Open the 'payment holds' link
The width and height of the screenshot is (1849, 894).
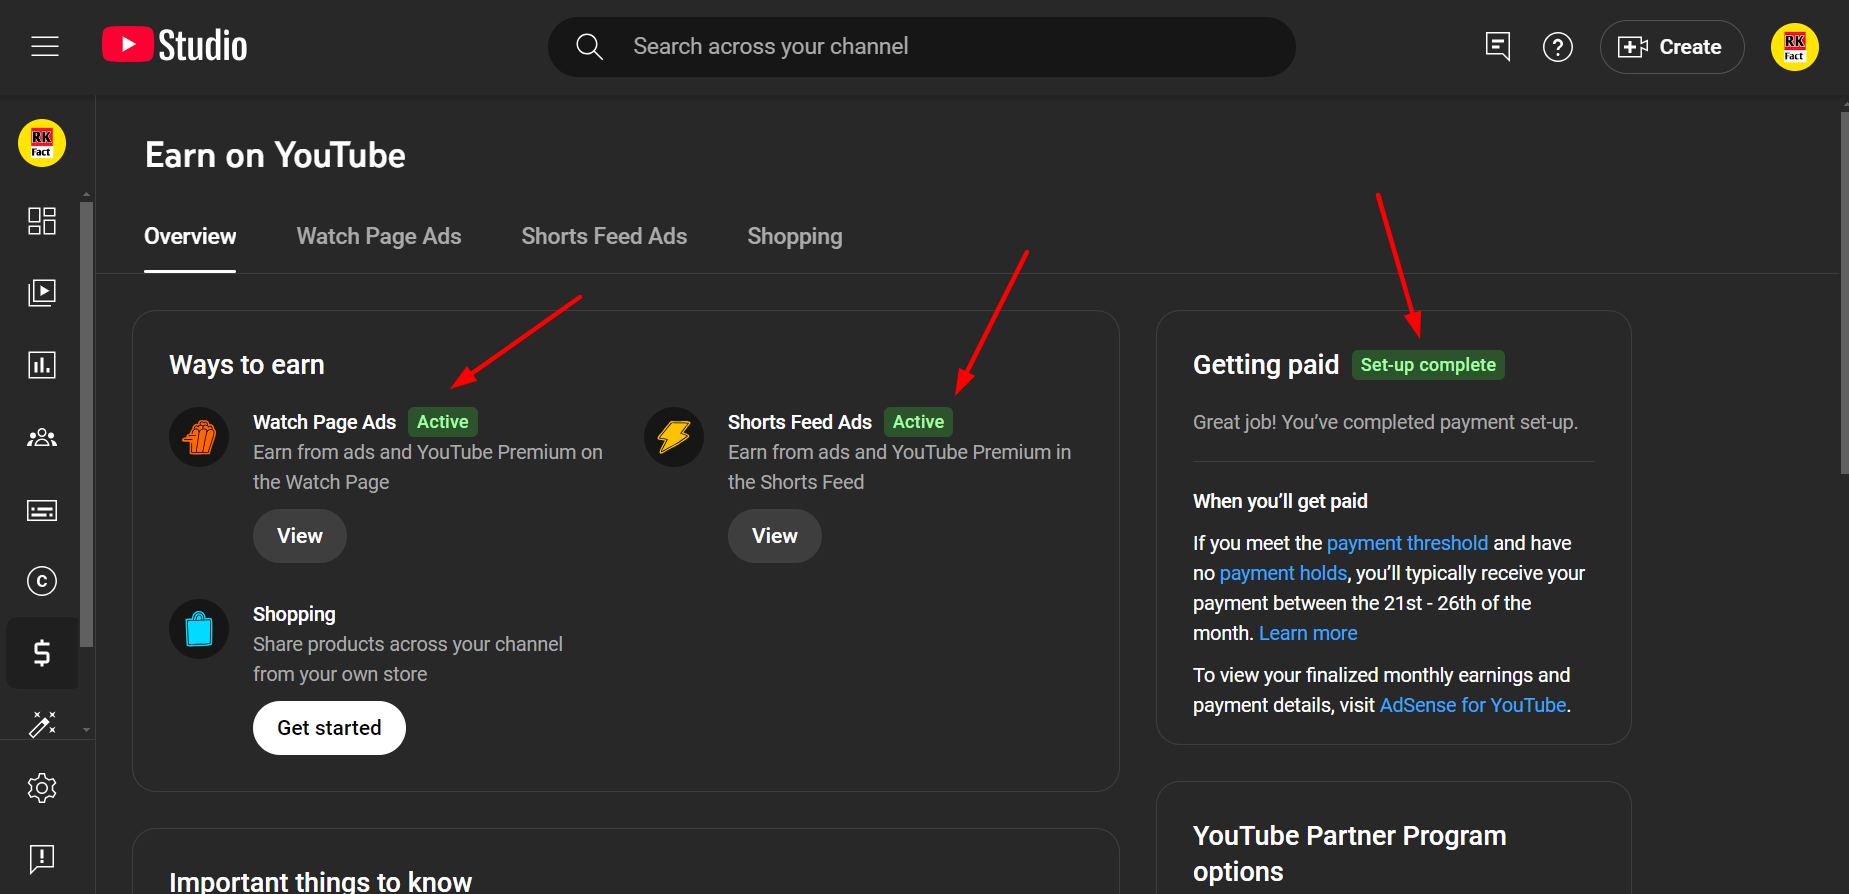[1283, 573]
